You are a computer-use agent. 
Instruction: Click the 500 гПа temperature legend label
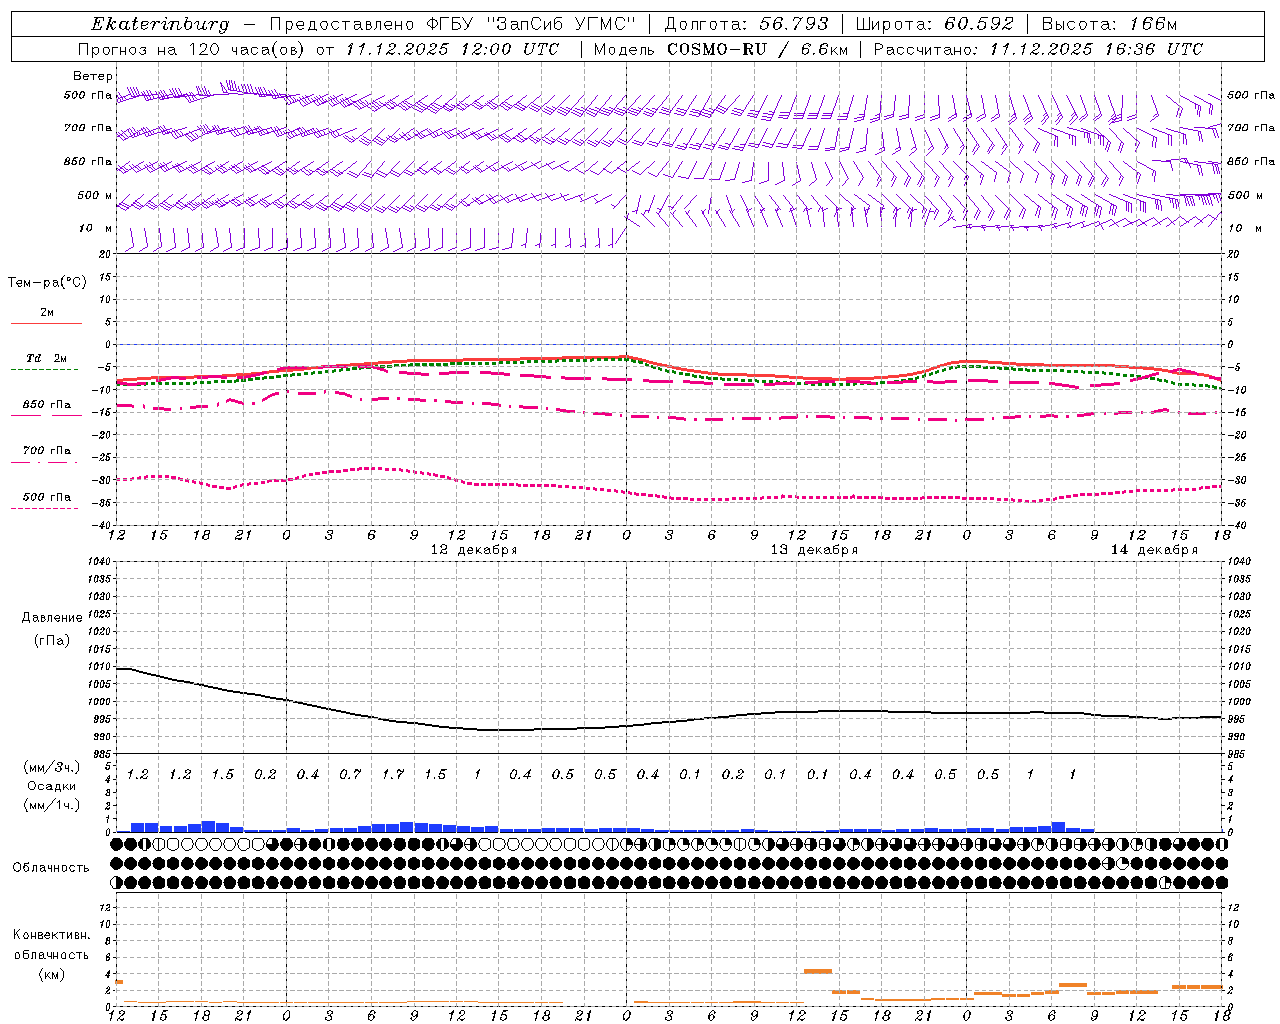47,497
